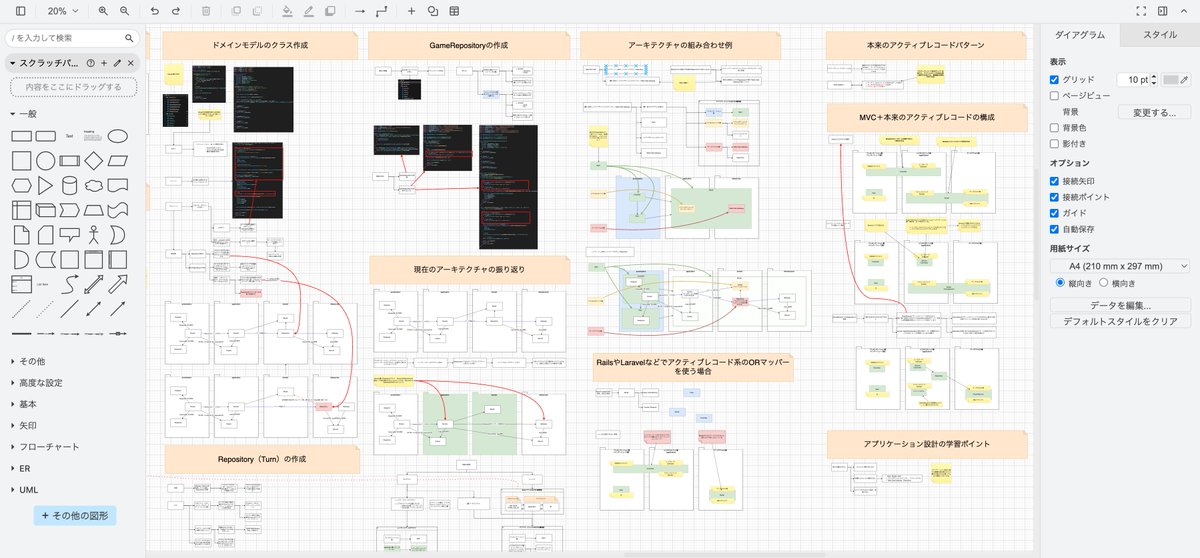Screen dimensions: 1200x558
Task: Redo the last action
Action: click(176, 11)
